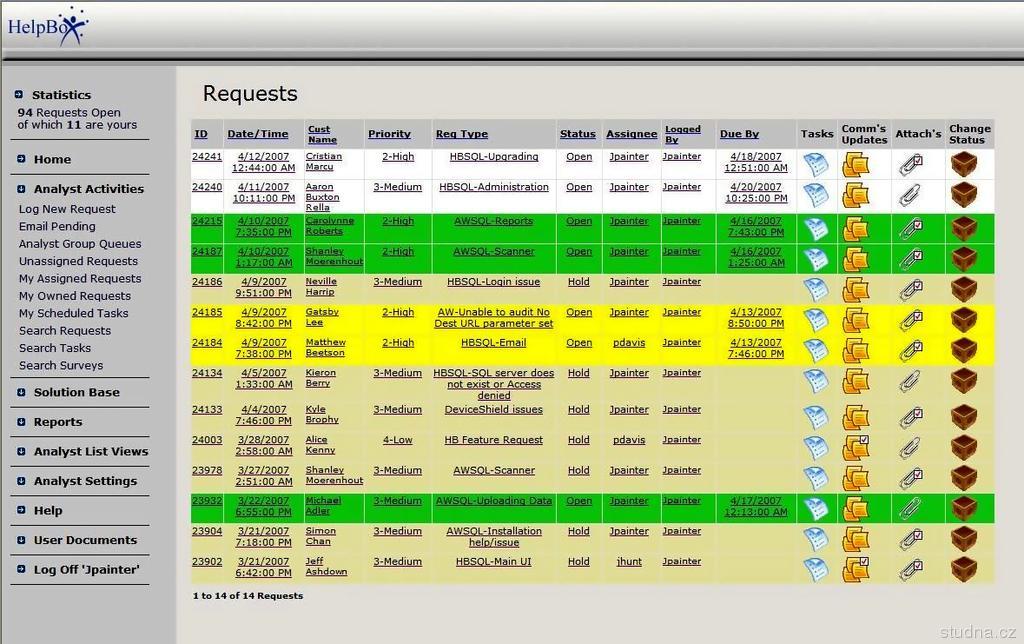This screenshot has width=1024, height=644.
Task: Open Comm's Updates icon for request 24185
Action: 856,320
